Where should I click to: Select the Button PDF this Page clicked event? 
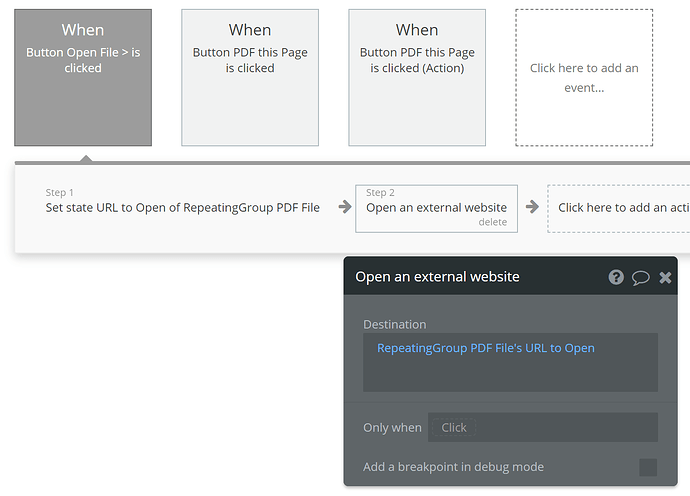click(250, 78)
